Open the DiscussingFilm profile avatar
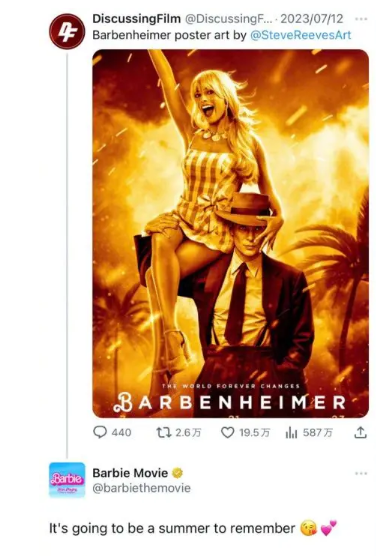This screenshot has width=376, height=556. tap(67, 31)
